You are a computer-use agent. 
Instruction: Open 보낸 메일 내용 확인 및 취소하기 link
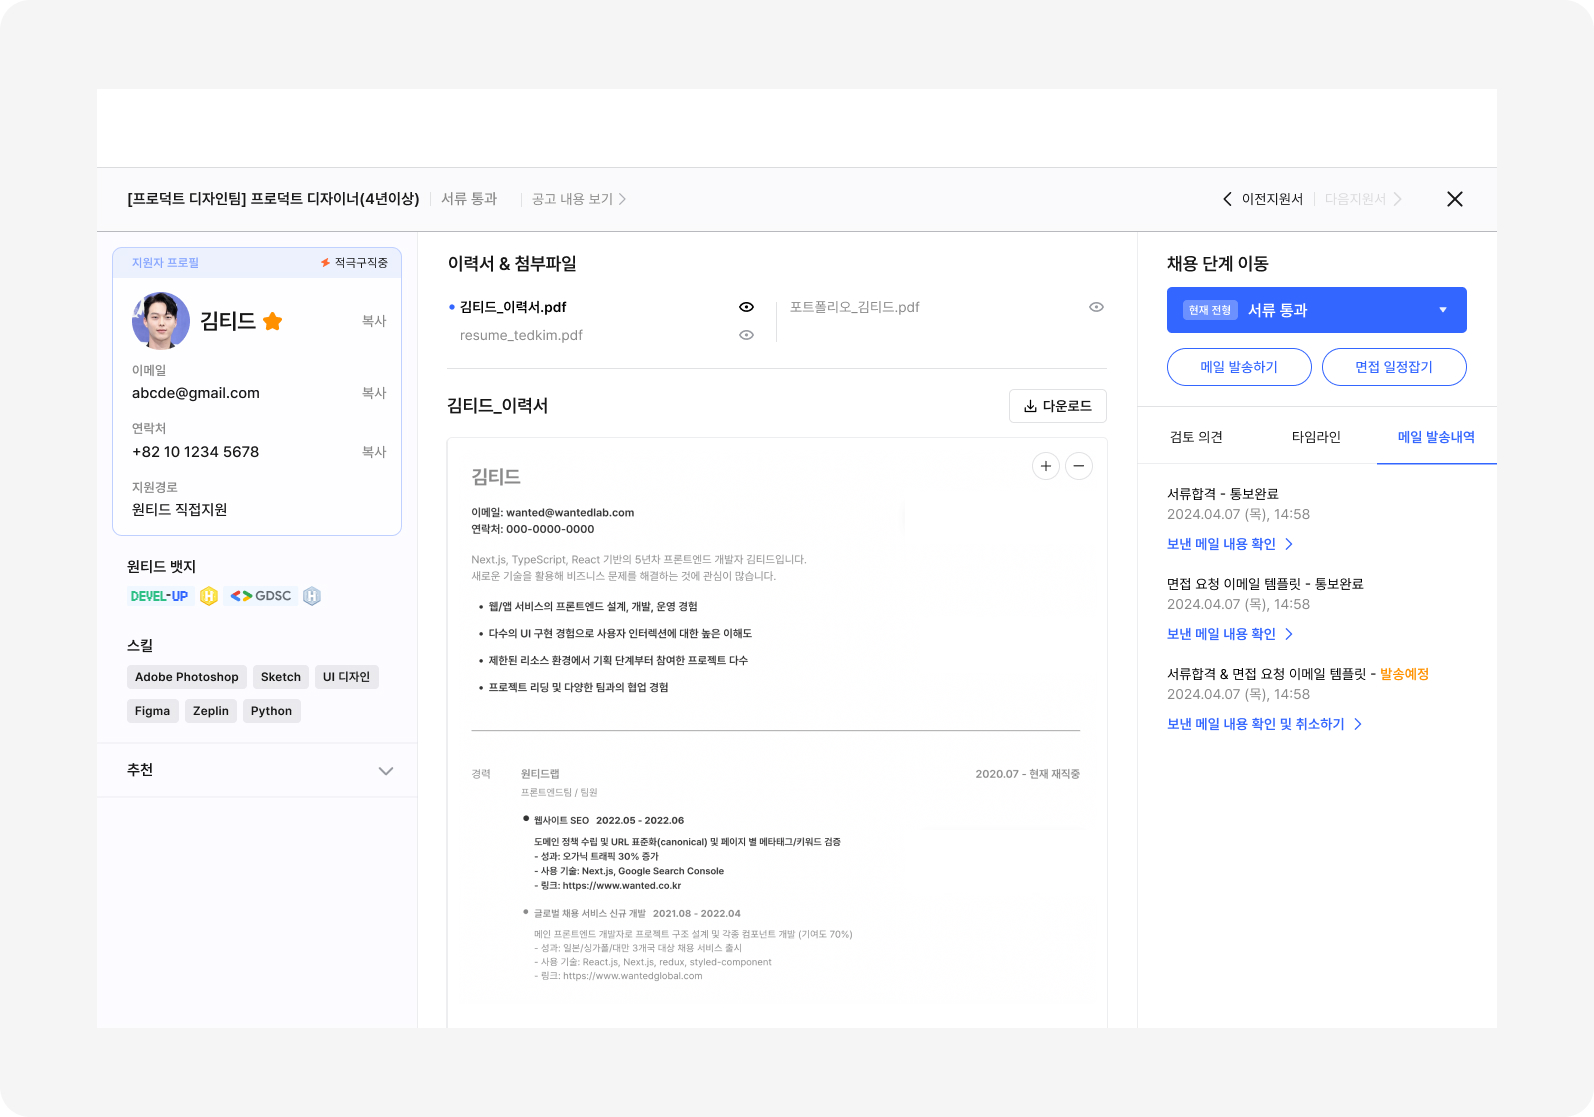point(1265,724)
